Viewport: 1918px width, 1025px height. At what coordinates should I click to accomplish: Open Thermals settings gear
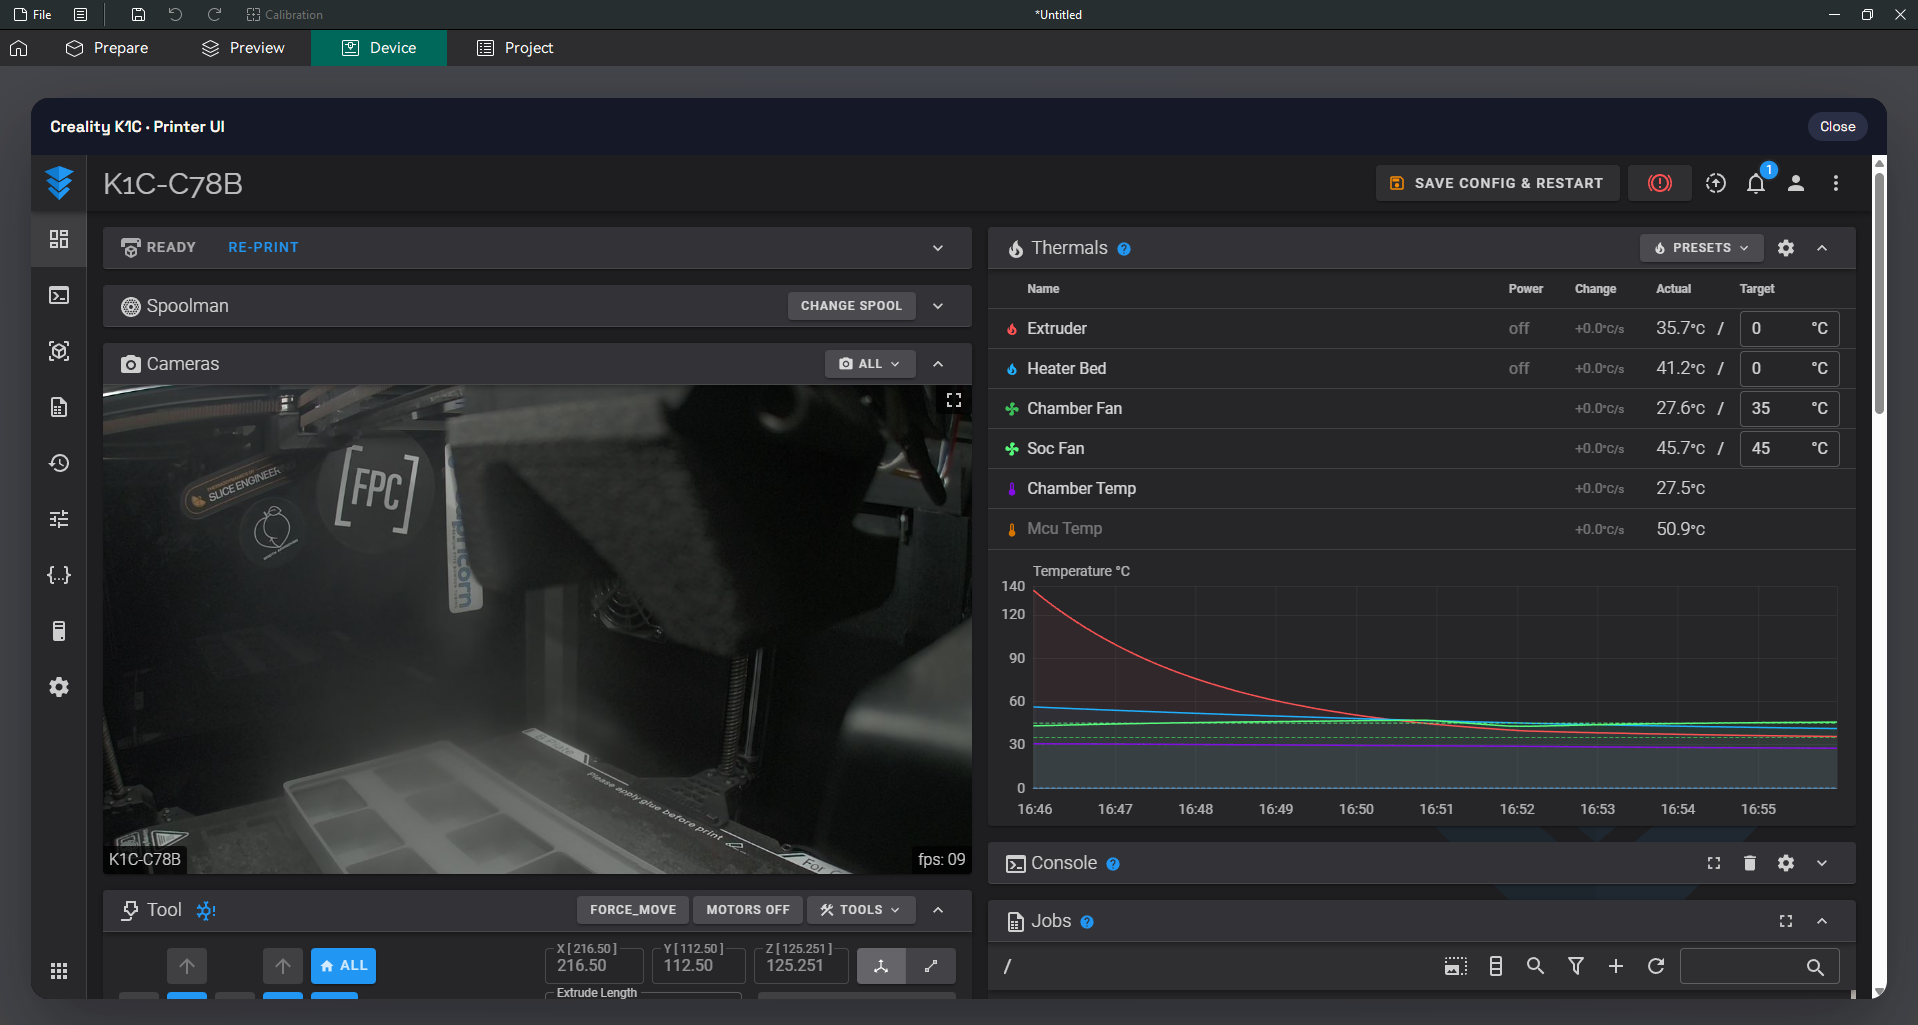[x=1786, y=248]
